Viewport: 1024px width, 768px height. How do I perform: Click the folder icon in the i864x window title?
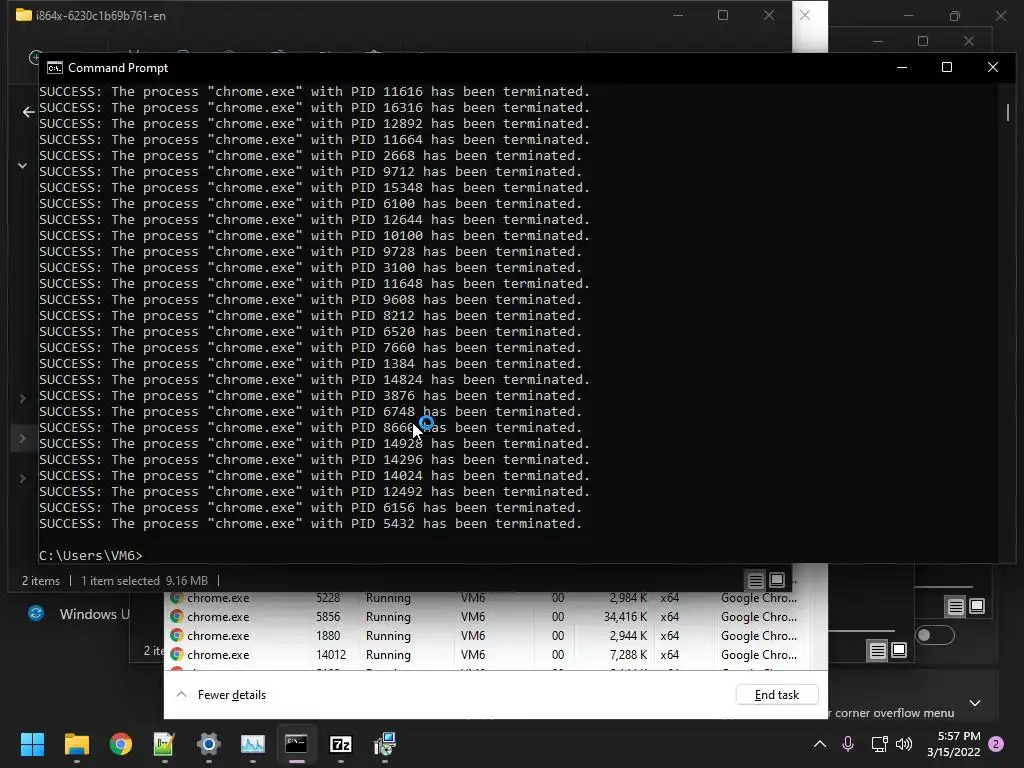[x=24, y=15]
